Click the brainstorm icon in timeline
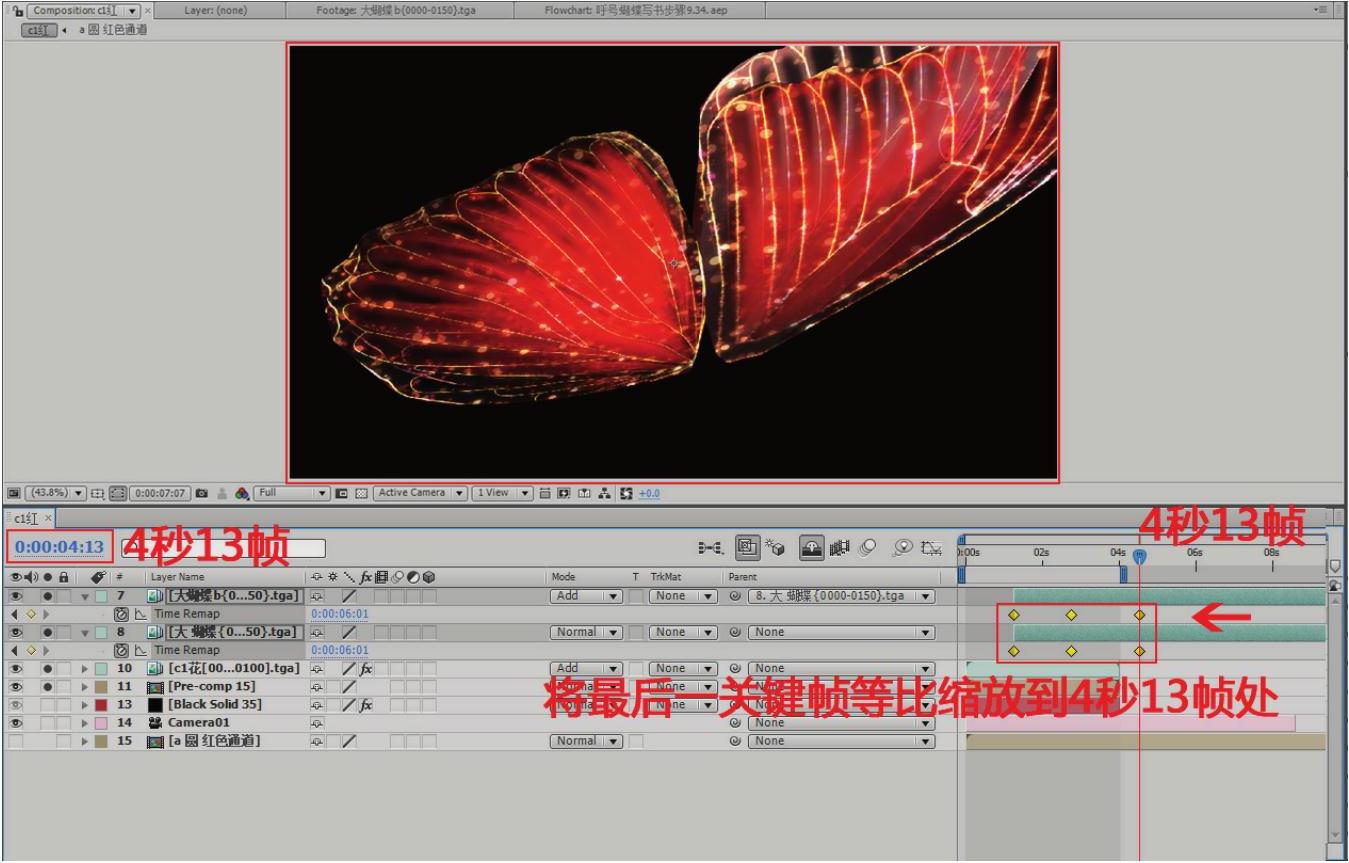1349x863 pixels. (904, 548)
